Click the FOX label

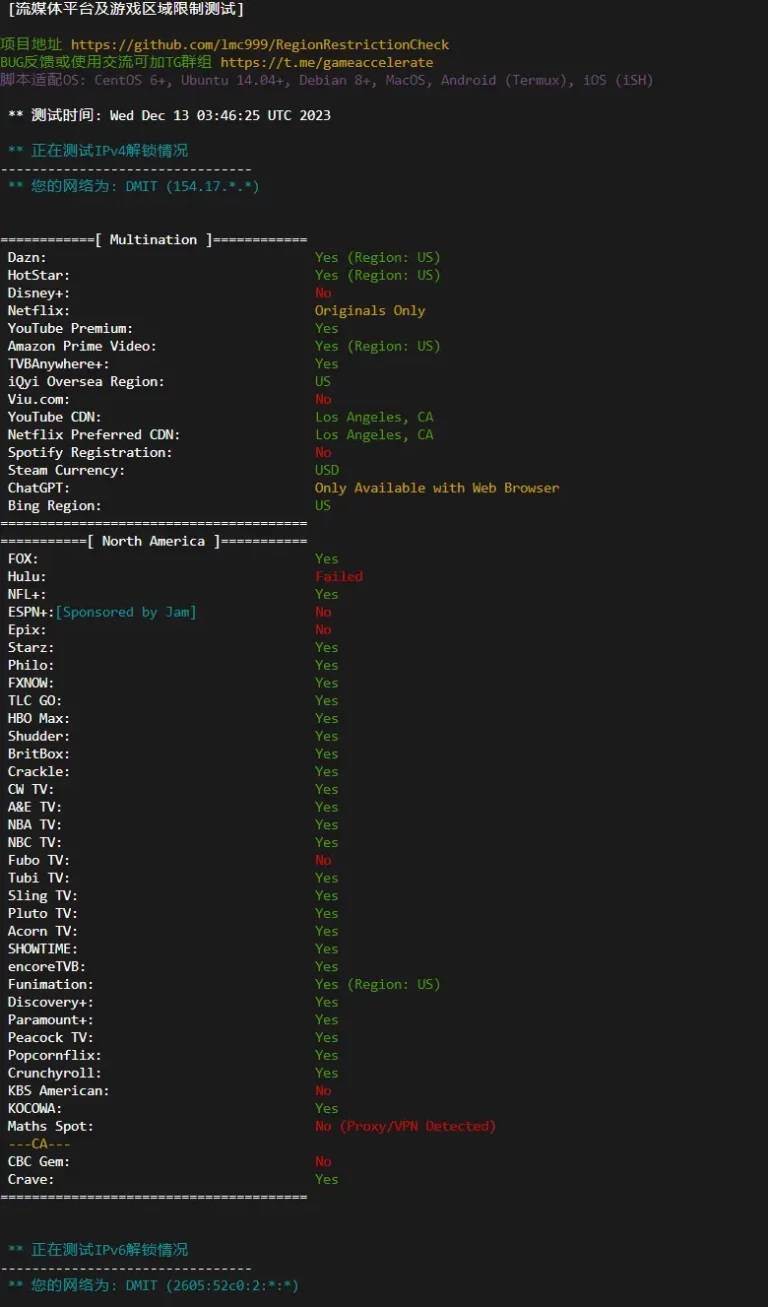coord(23,559)
